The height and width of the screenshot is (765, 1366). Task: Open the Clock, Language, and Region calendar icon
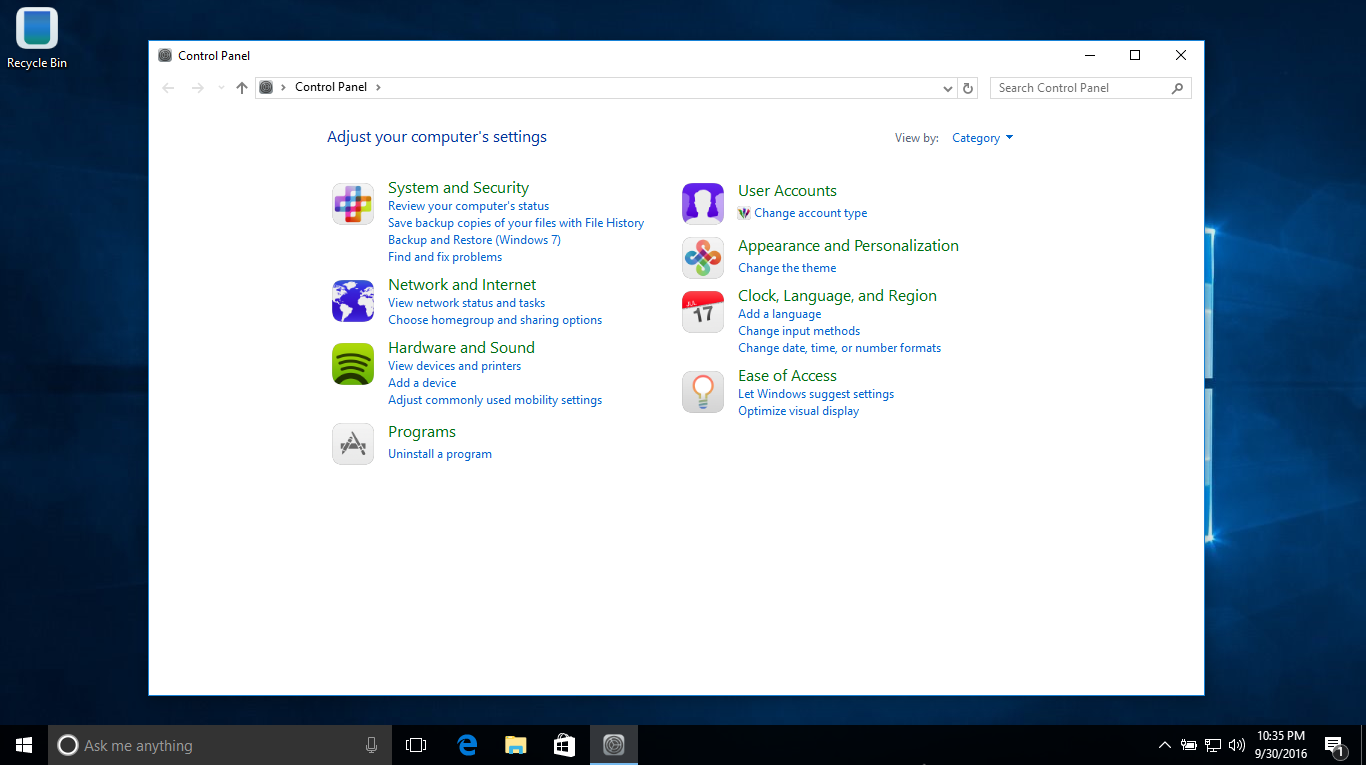(x=702, y=311)
